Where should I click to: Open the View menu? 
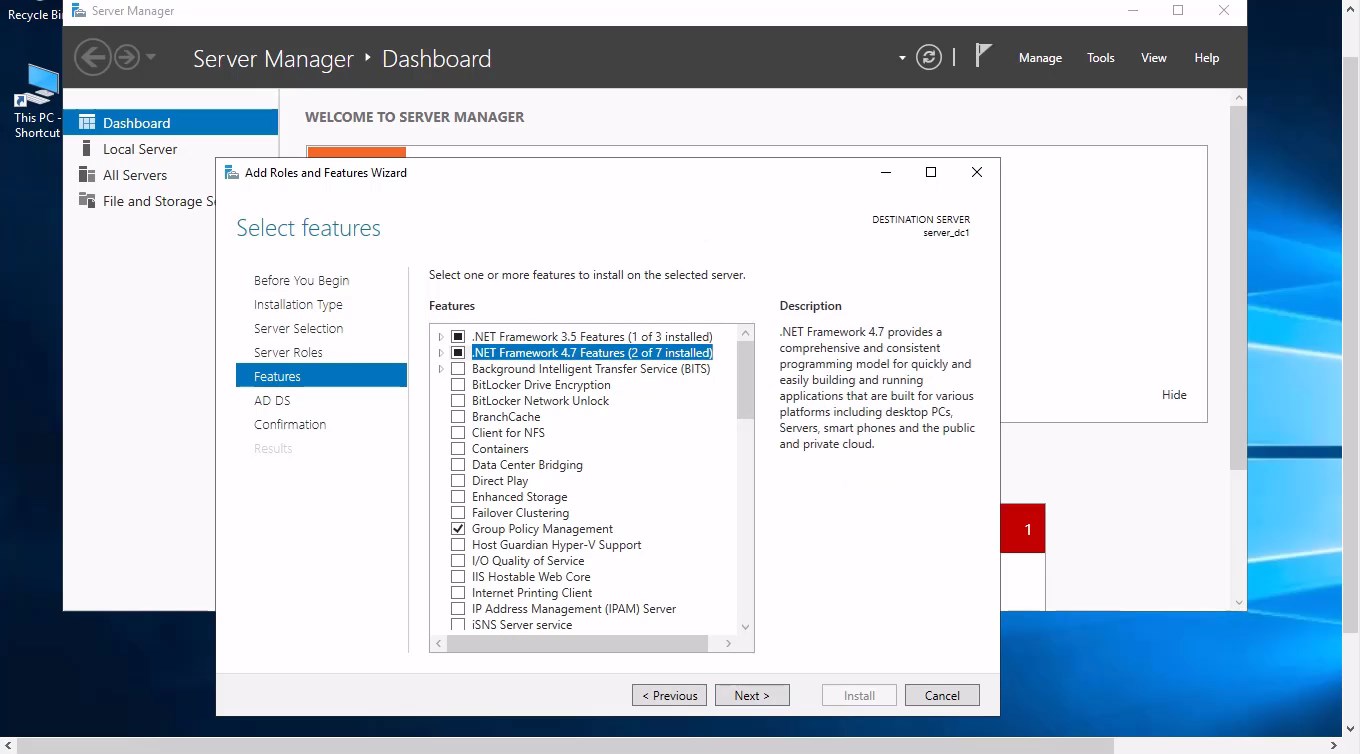pyautogui.click(x=1154, y=58)
